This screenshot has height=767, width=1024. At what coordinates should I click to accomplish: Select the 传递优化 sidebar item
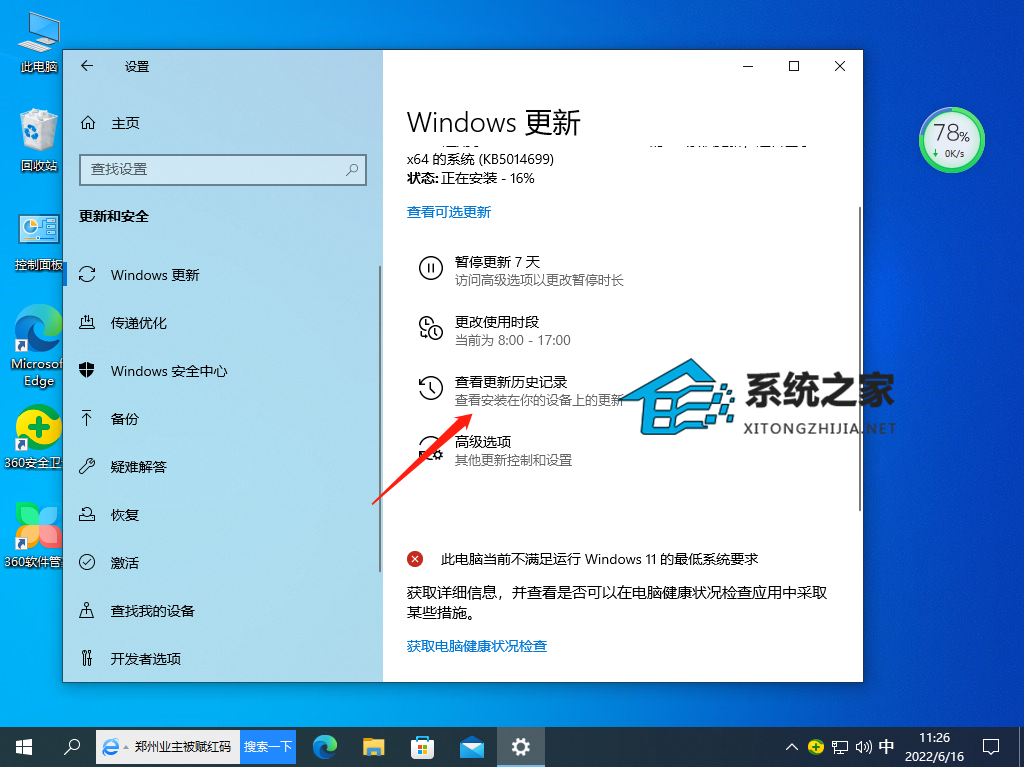point(138,323)
